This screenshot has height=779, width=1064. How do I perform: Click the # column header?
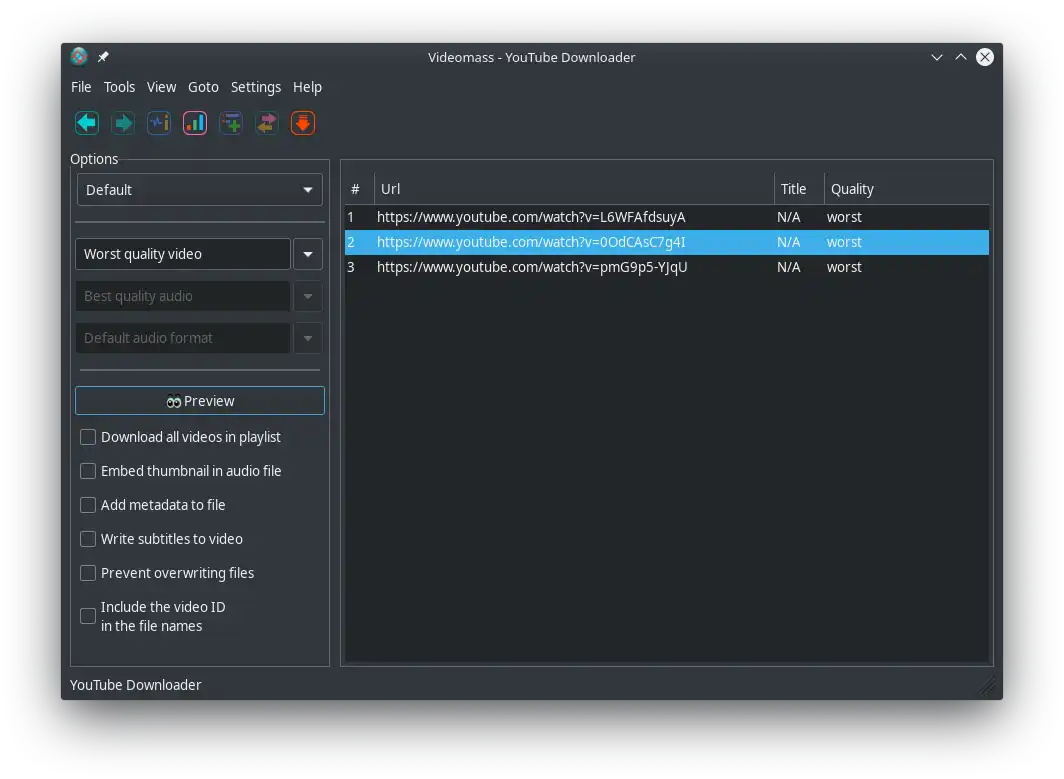[x=359, y=189]
